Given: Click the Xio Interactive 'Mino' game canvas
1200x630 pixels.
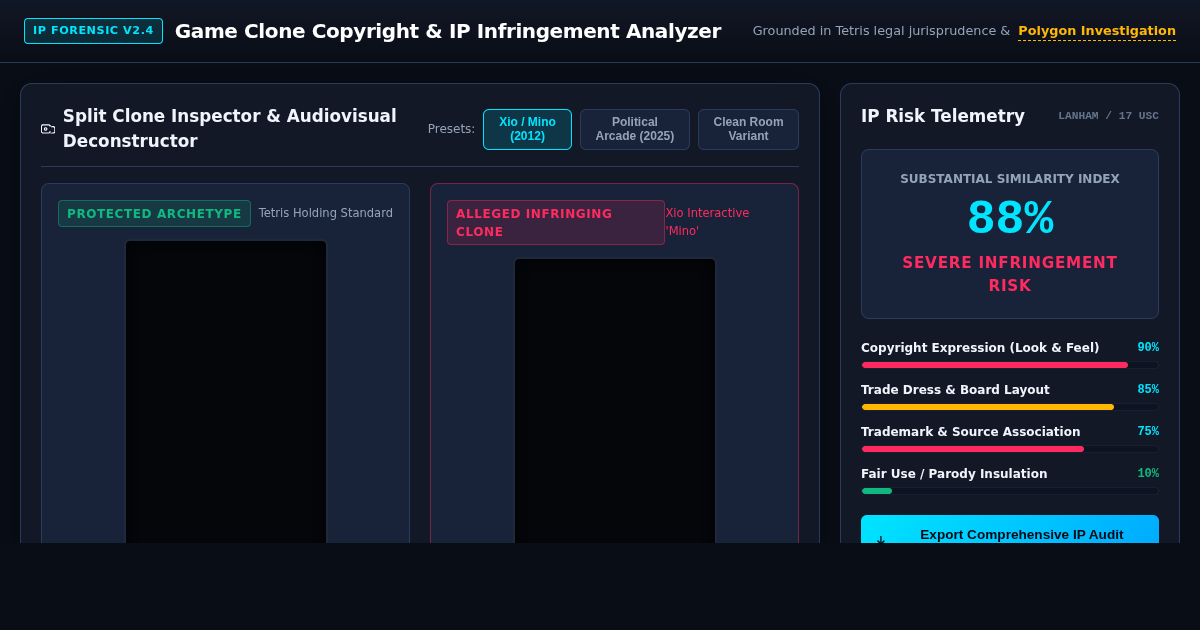Looking at the screenshot, I should point(615,401).
